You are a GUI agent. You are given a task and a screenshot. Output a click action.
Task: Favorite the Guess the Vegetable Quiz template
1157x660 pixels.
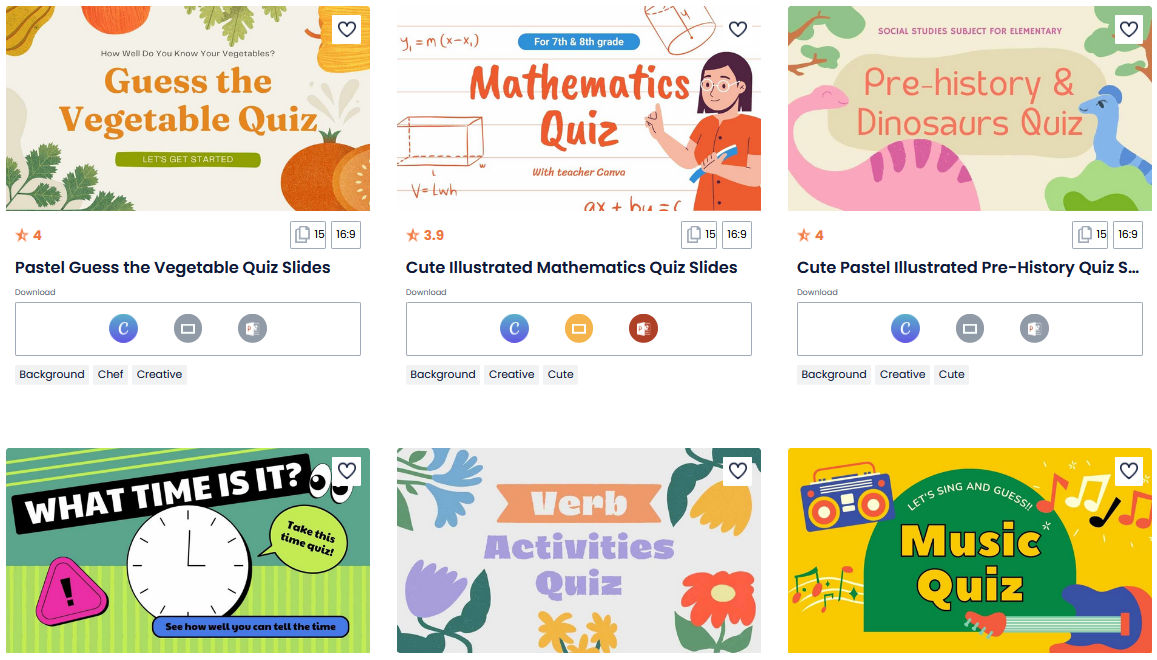pos(347,30)
